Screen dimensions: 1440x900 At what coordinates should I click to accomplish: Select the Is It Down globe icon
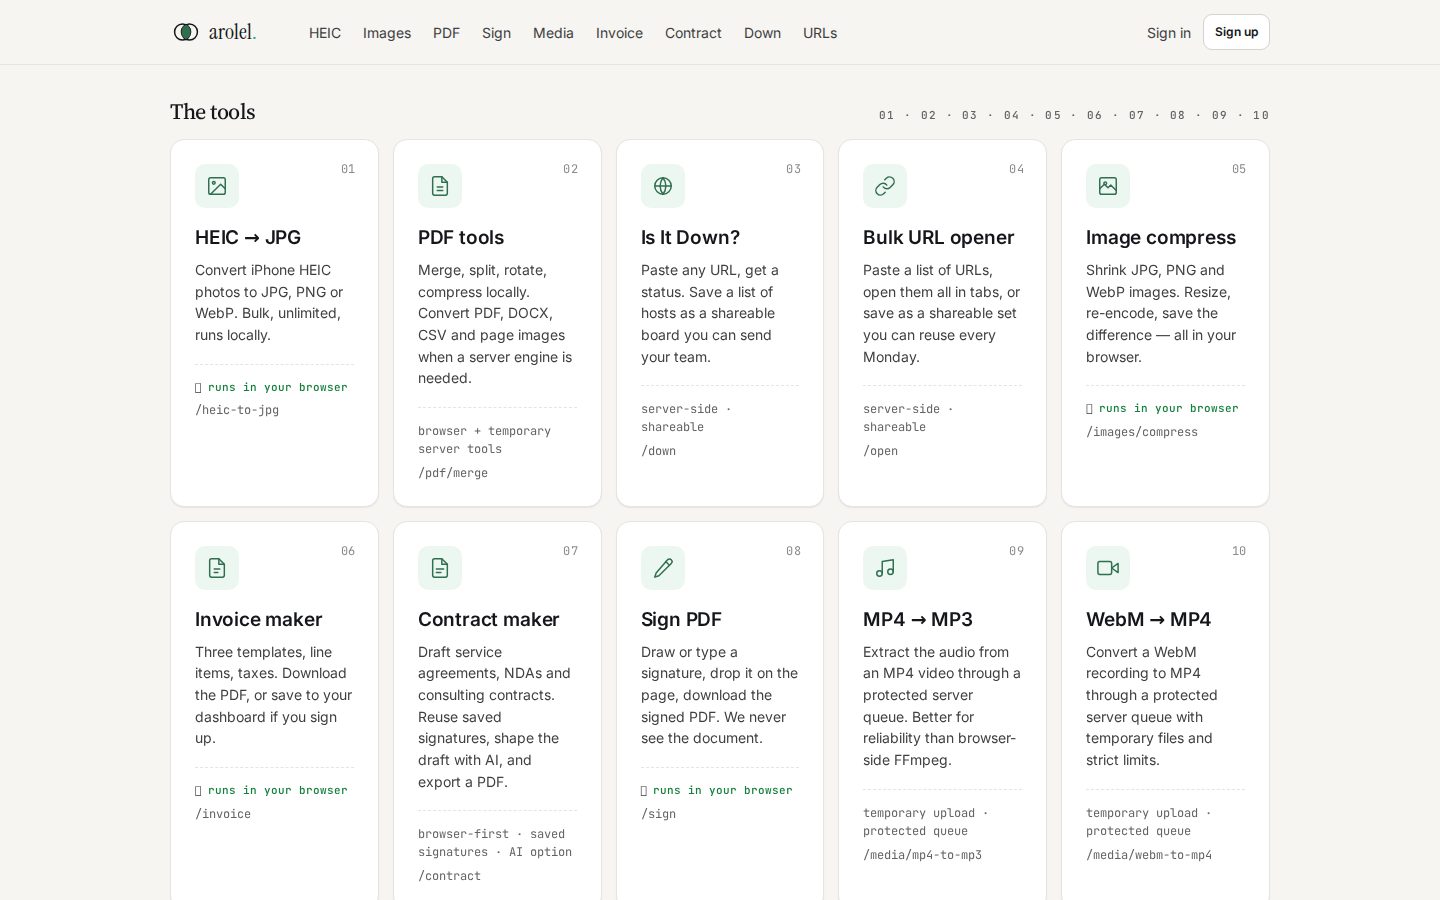[663, 186]
